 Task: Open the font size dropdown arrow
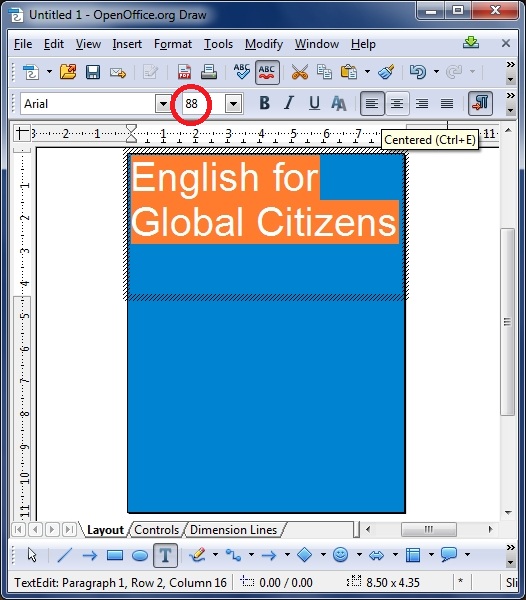click(x=233, y=104)
